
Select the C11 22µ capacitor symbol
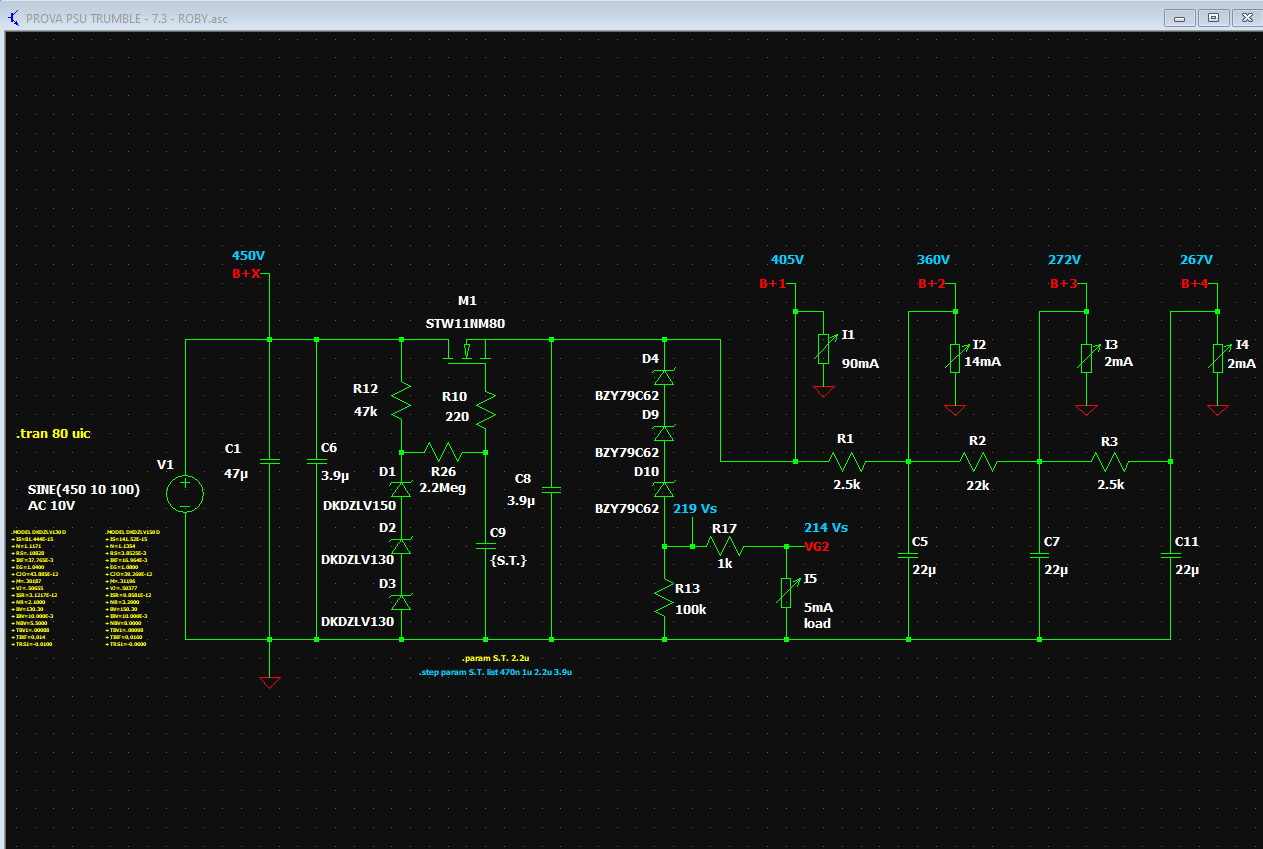tap(1170, 553)
